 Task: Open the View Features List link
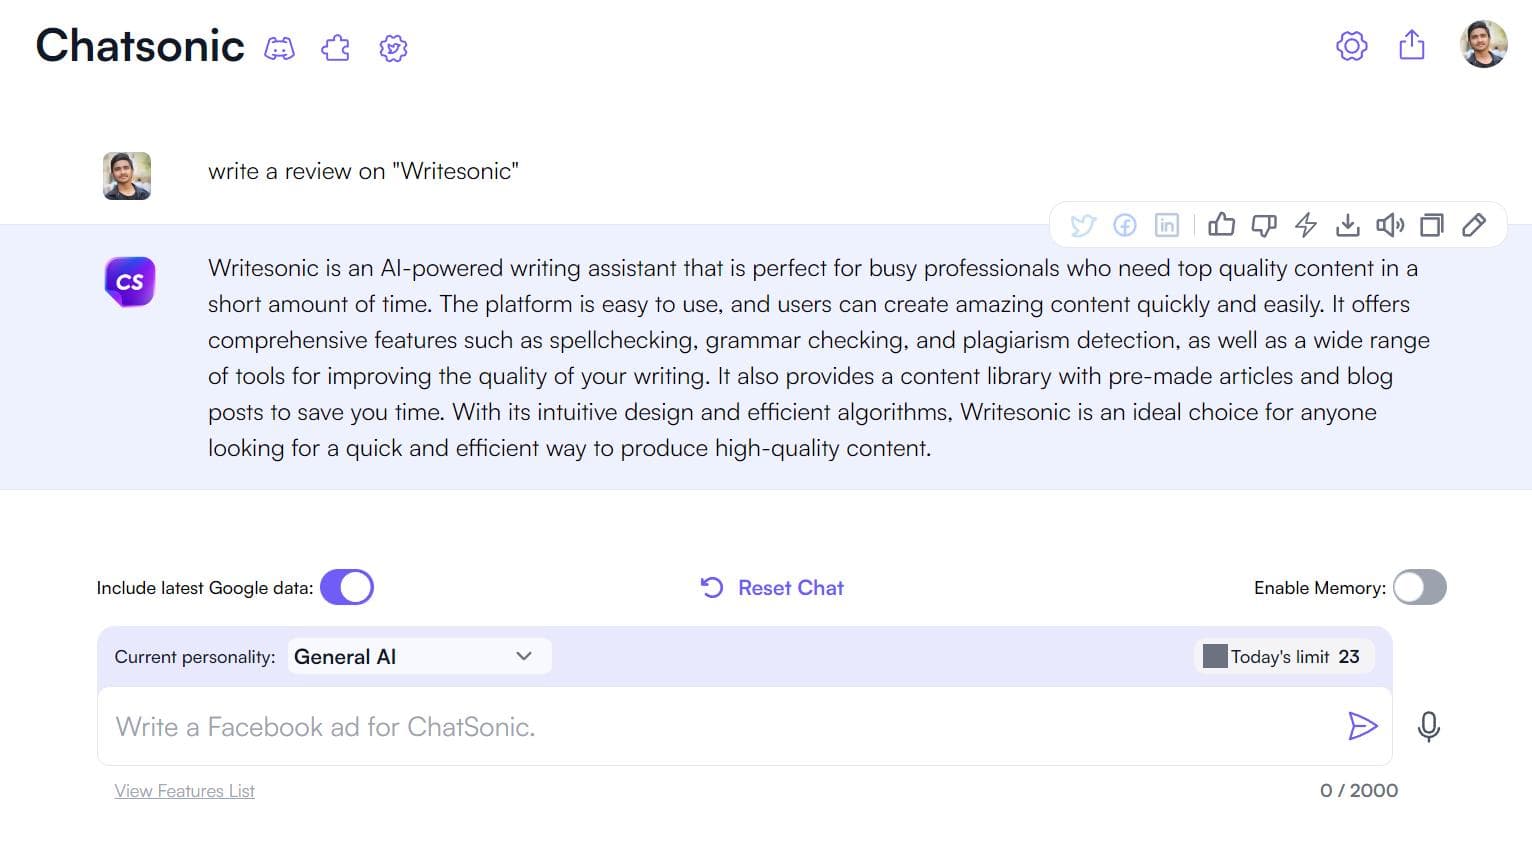(184, 791)
